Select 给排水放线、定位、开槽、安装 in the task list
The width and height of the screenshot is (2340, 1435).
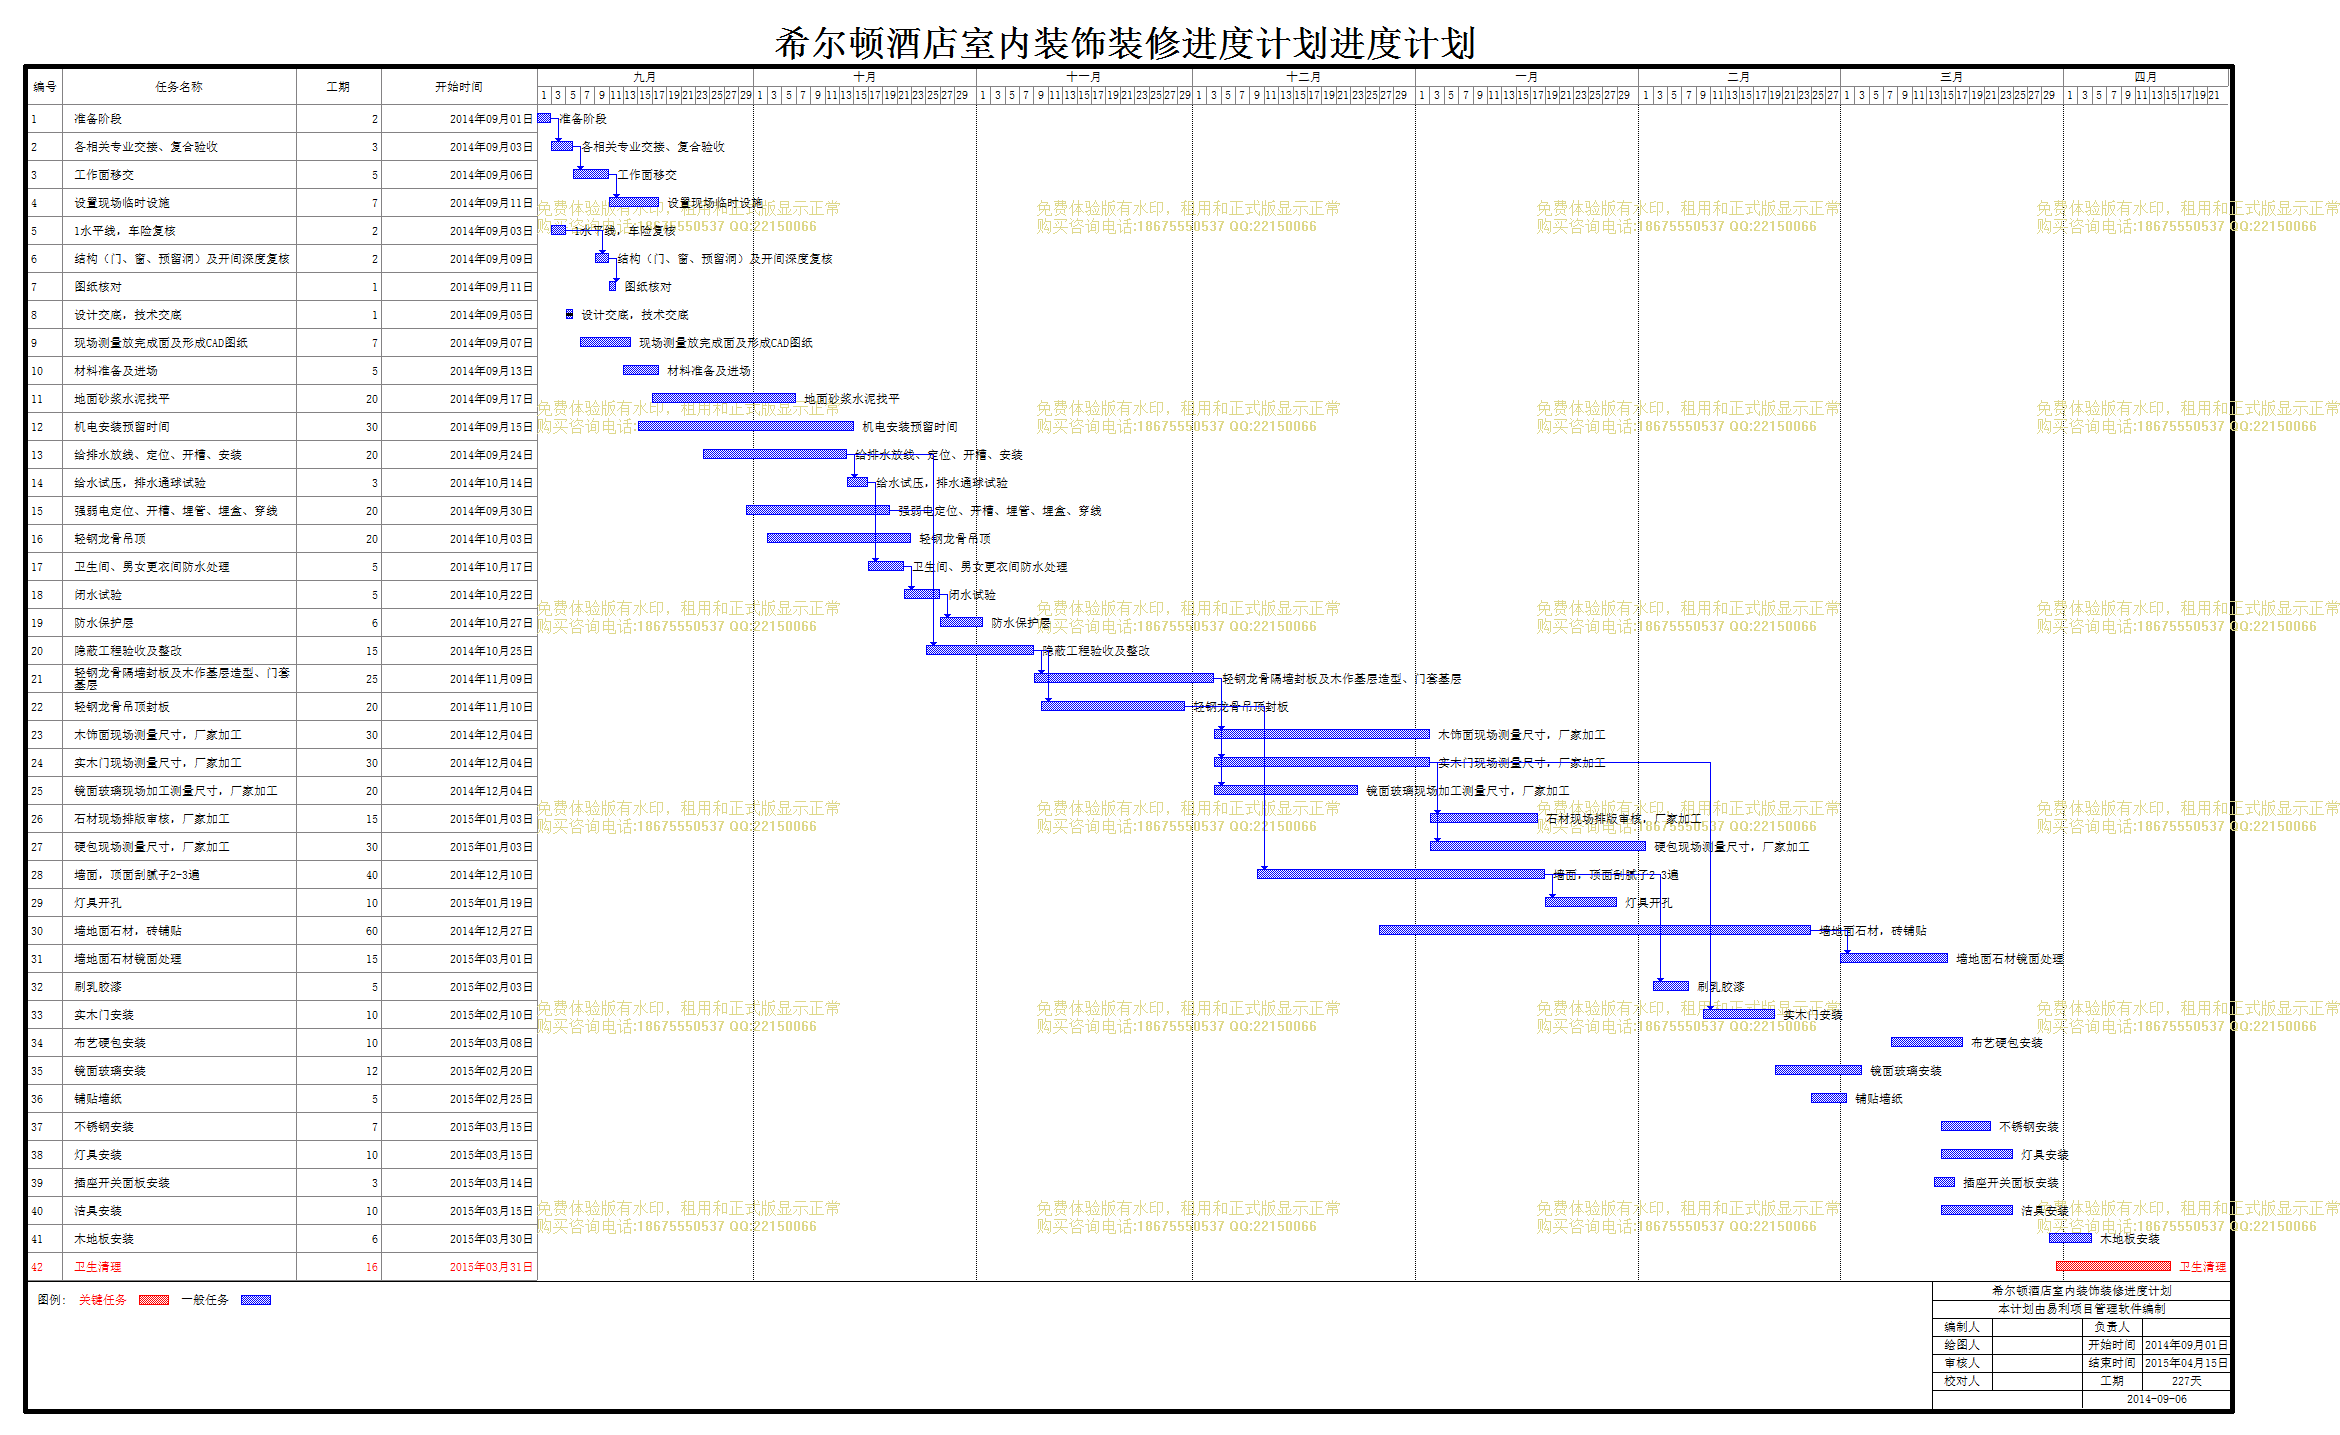point(158,455)
